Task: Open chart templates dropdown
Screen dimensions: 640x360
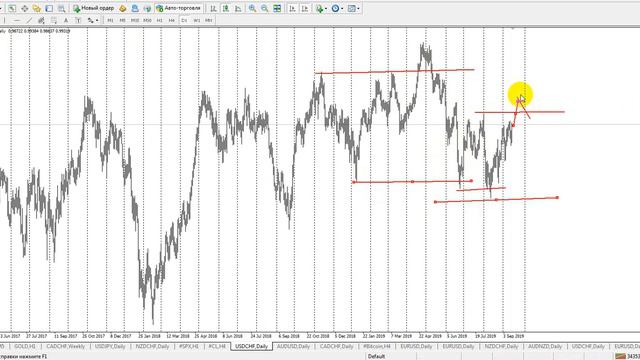Action: pyautogui.click(x=353, y=8)
